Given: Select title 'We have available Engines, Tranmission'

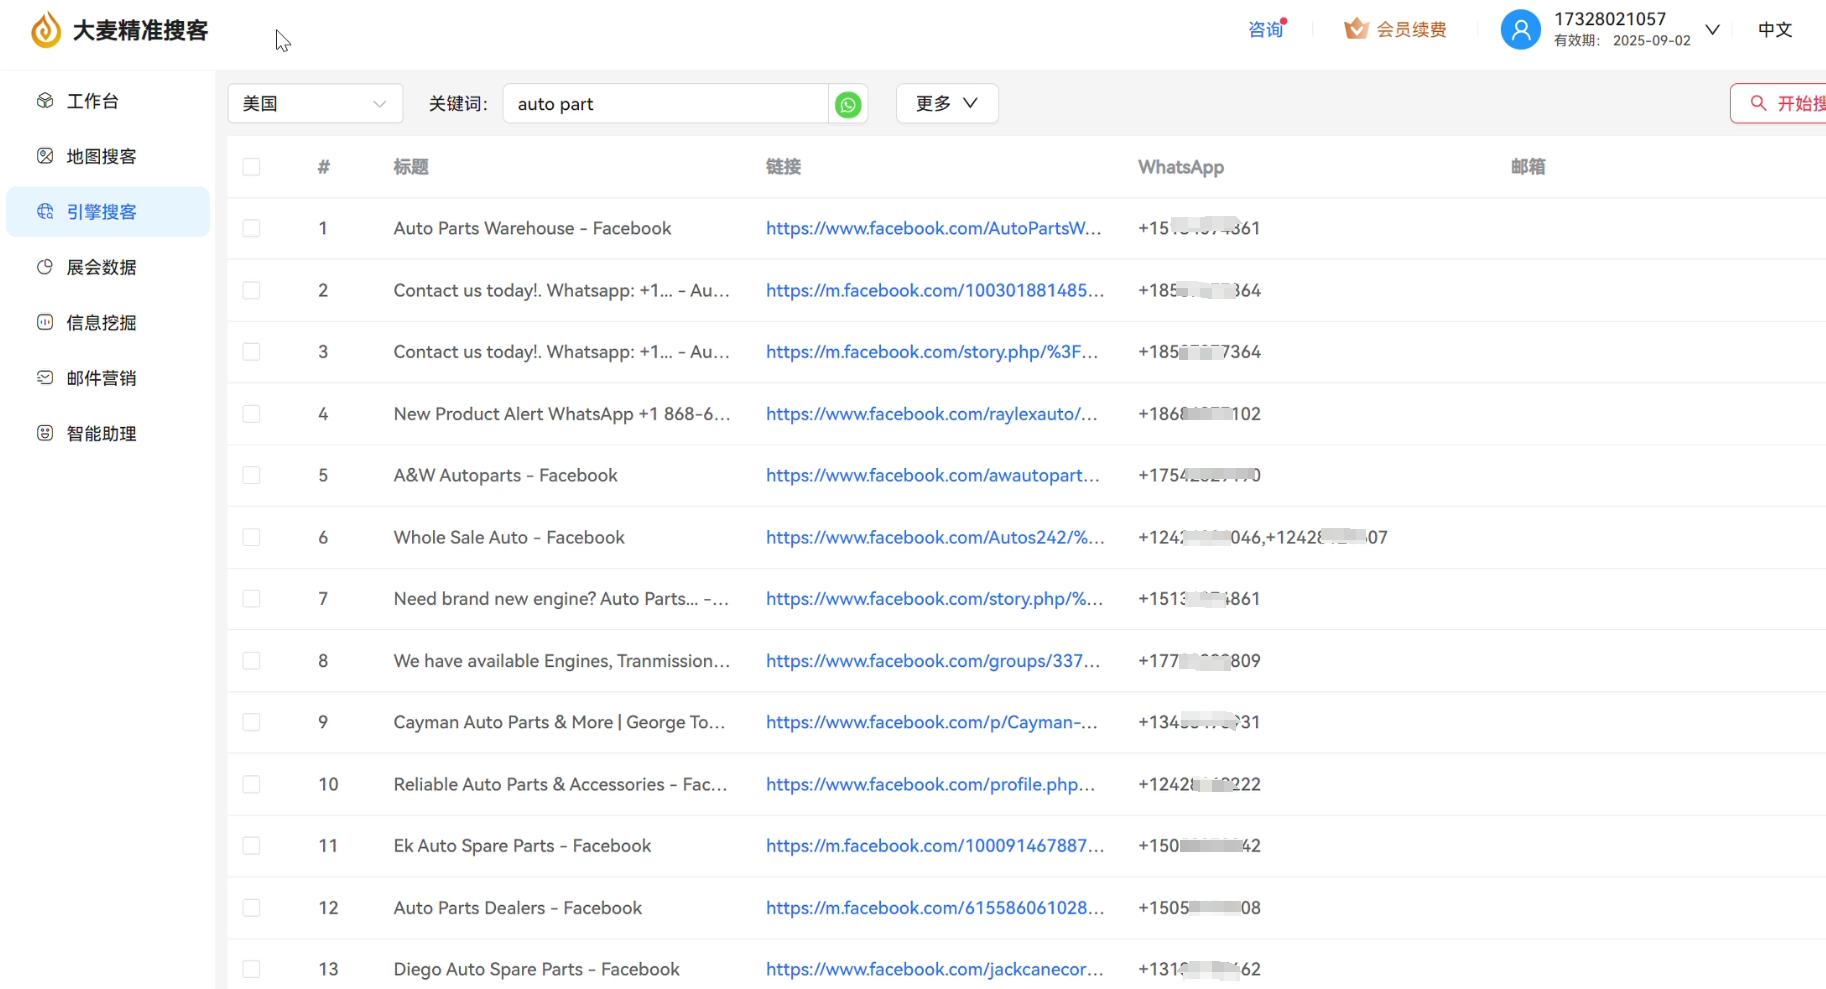Looking at the screenshot, I should click(x=561, y=661).
